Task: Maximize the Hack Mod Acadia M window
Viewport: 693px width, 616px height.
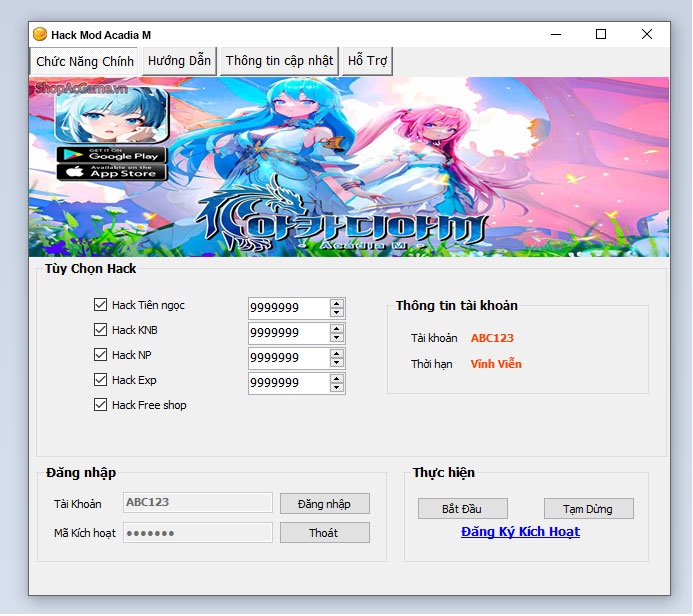Action: tap(601, 34)
